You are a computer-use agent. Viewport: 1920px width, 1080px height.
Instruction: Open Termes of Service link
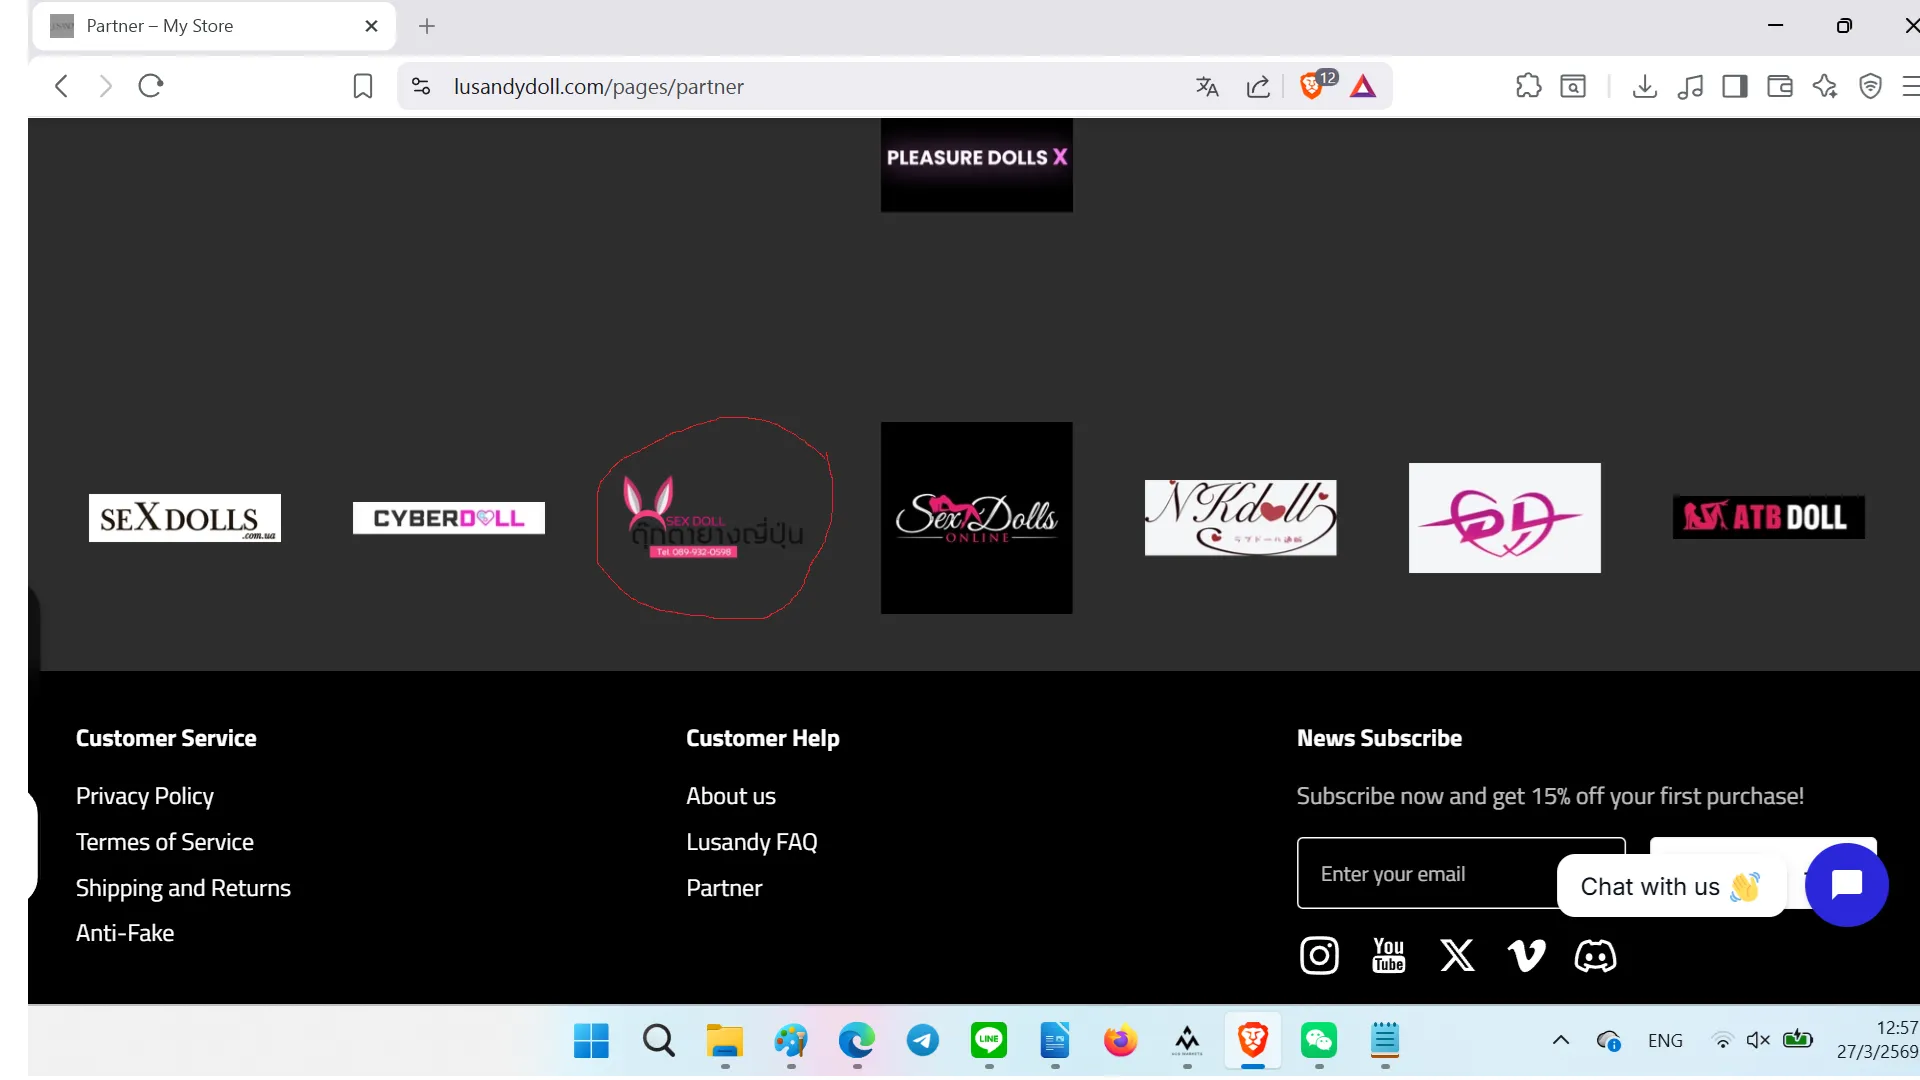(x=165, y=842)
